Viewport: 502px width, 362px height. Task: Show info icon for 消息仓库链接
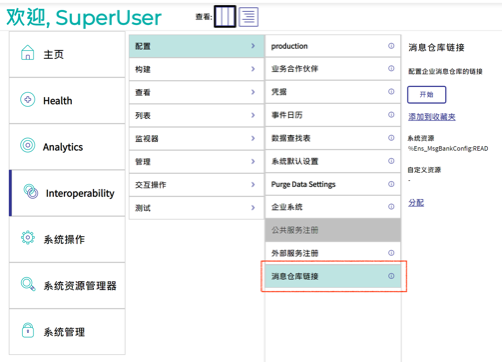pos(391,276)
